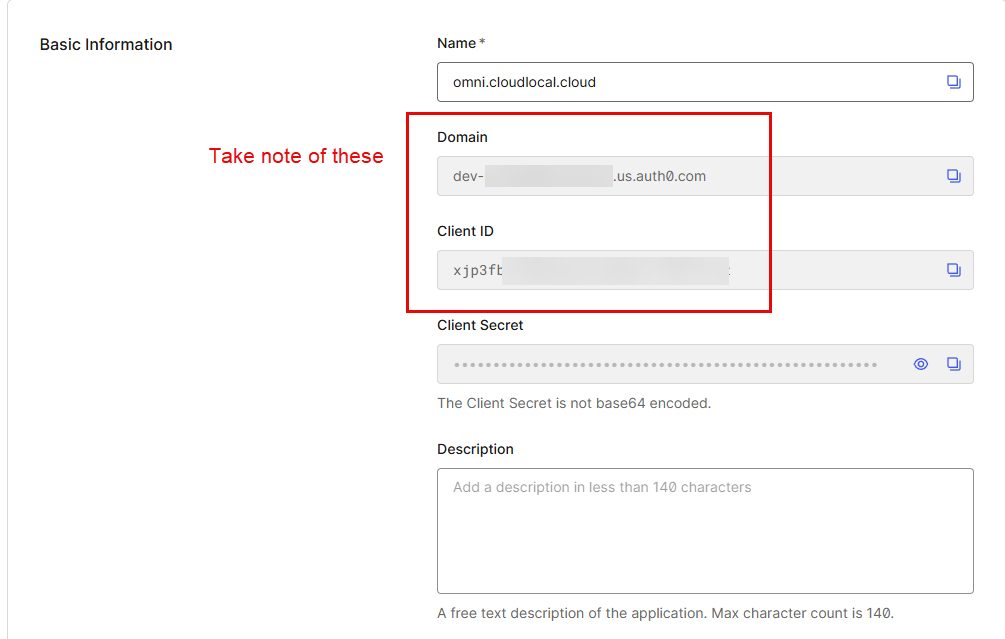Click the Description field label
This screenshot has width=1005, height=639.
point(475,449)
